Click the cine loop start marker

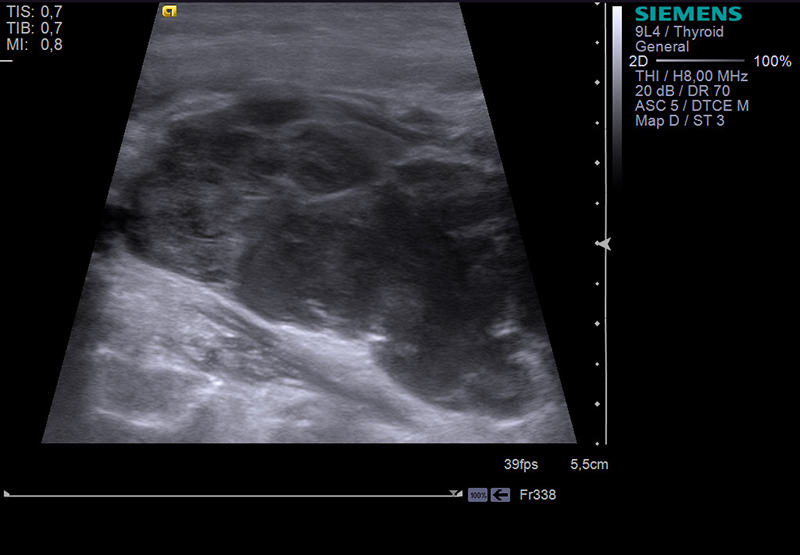(x=7, y=493)
